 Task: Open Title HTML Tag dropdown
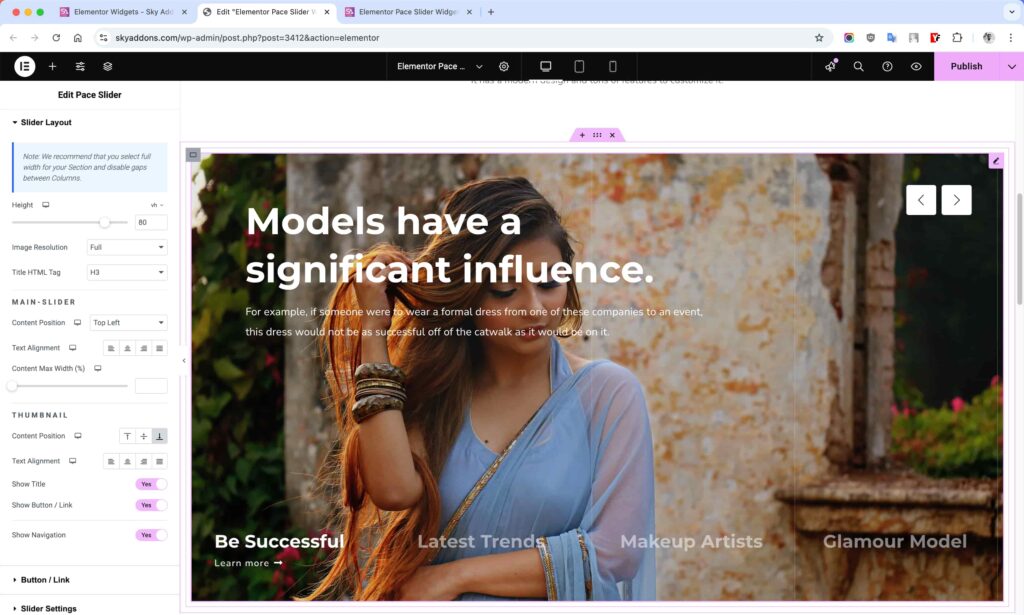pos(127,272)
